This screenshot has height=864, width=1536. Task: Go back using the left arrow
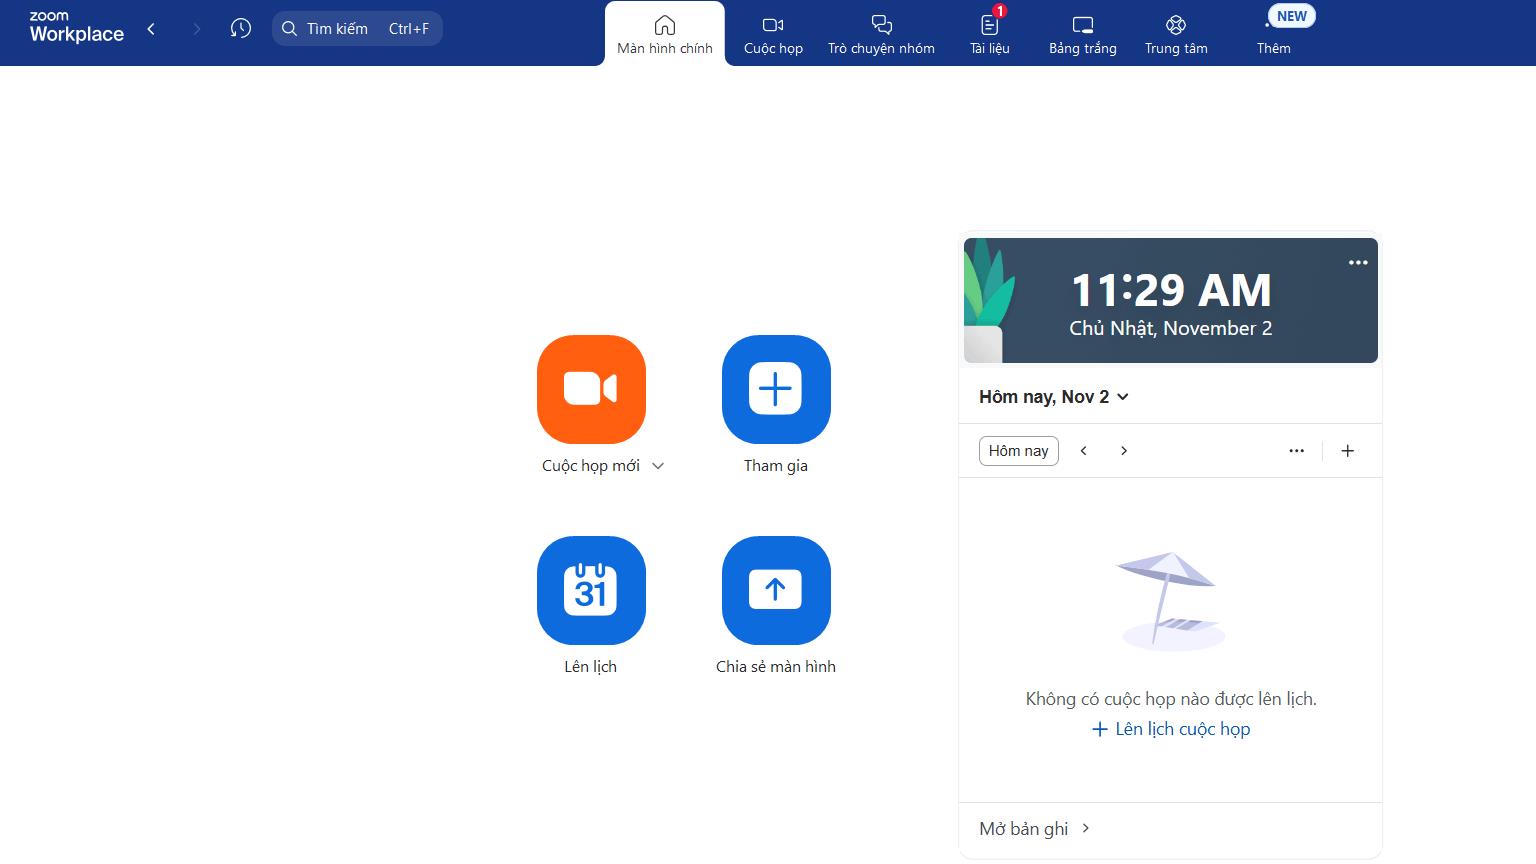click(152, 29)
